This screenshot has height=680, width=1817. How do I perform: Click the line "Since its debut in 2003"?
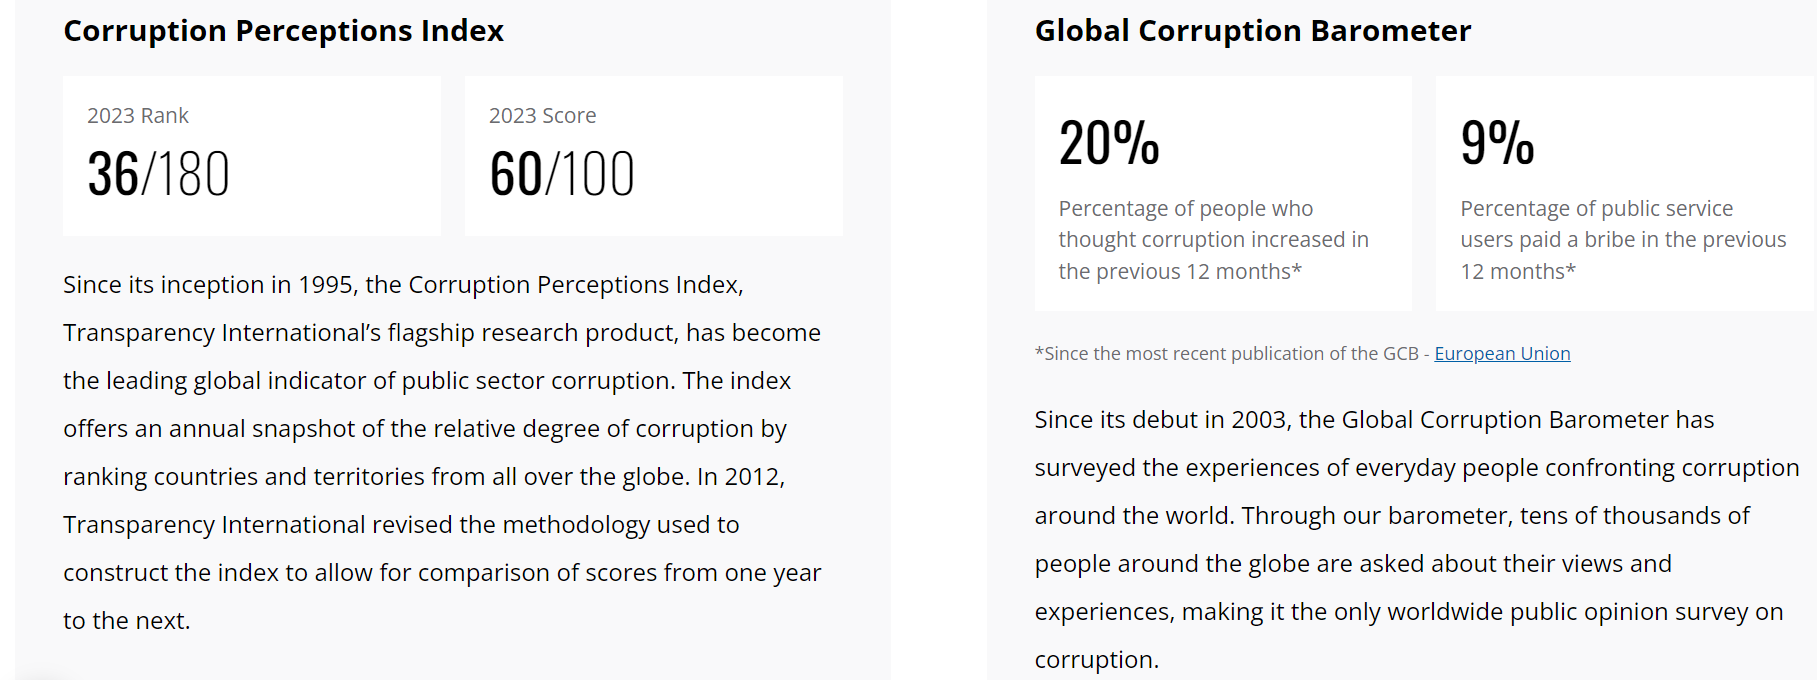tap(1374, 420)
